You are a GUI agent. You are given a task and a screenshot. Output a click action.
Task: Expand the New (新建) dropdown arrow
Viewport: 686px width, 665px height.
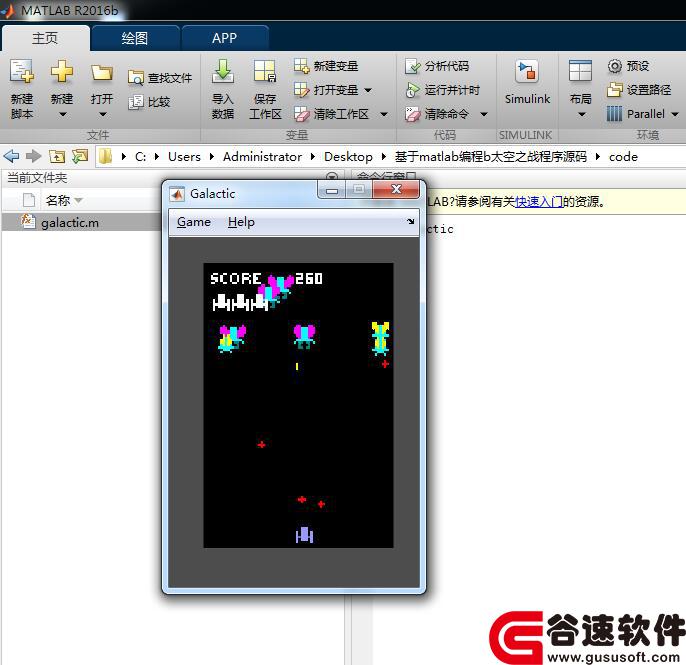[x=62, y=115]
